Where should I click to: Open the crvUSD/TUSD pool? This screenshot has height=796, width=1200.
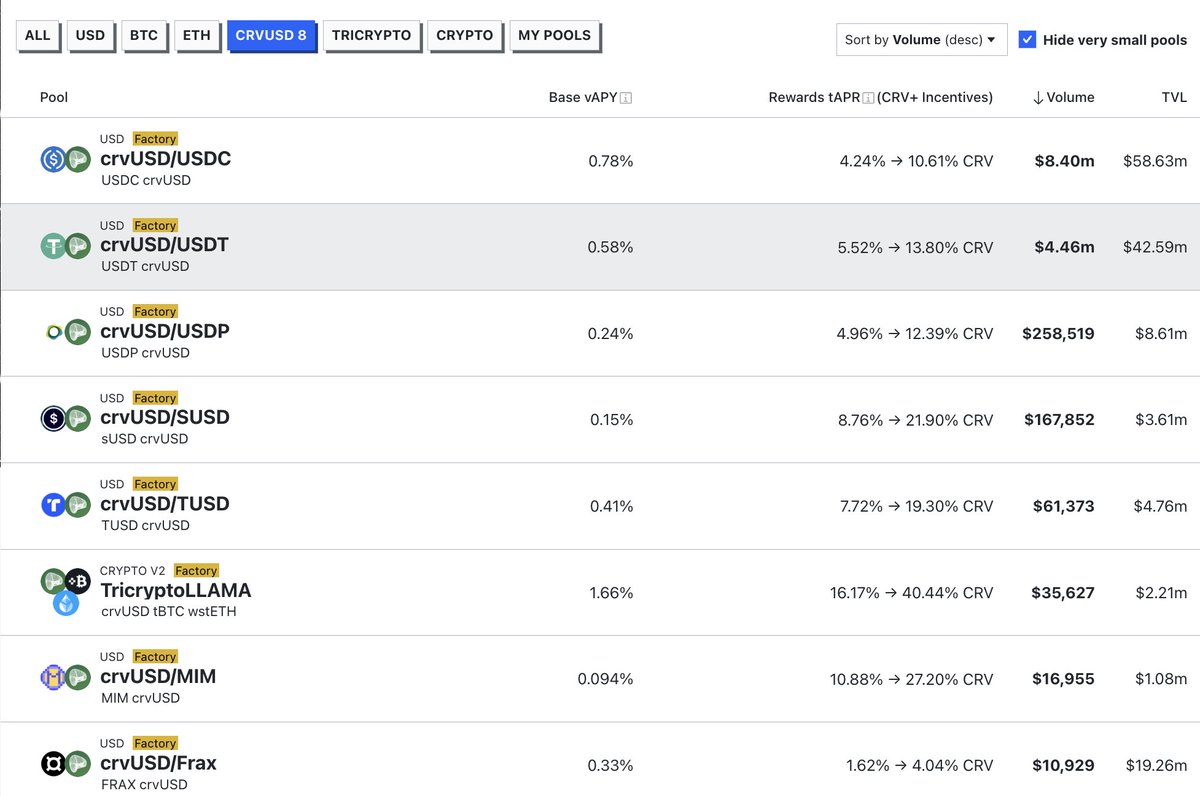165,504
